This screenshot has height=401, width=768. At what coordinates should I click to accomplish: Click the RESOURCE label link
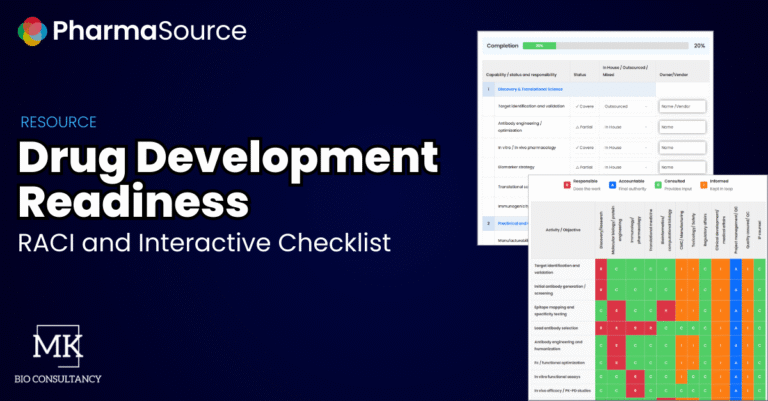click(58, 122)
